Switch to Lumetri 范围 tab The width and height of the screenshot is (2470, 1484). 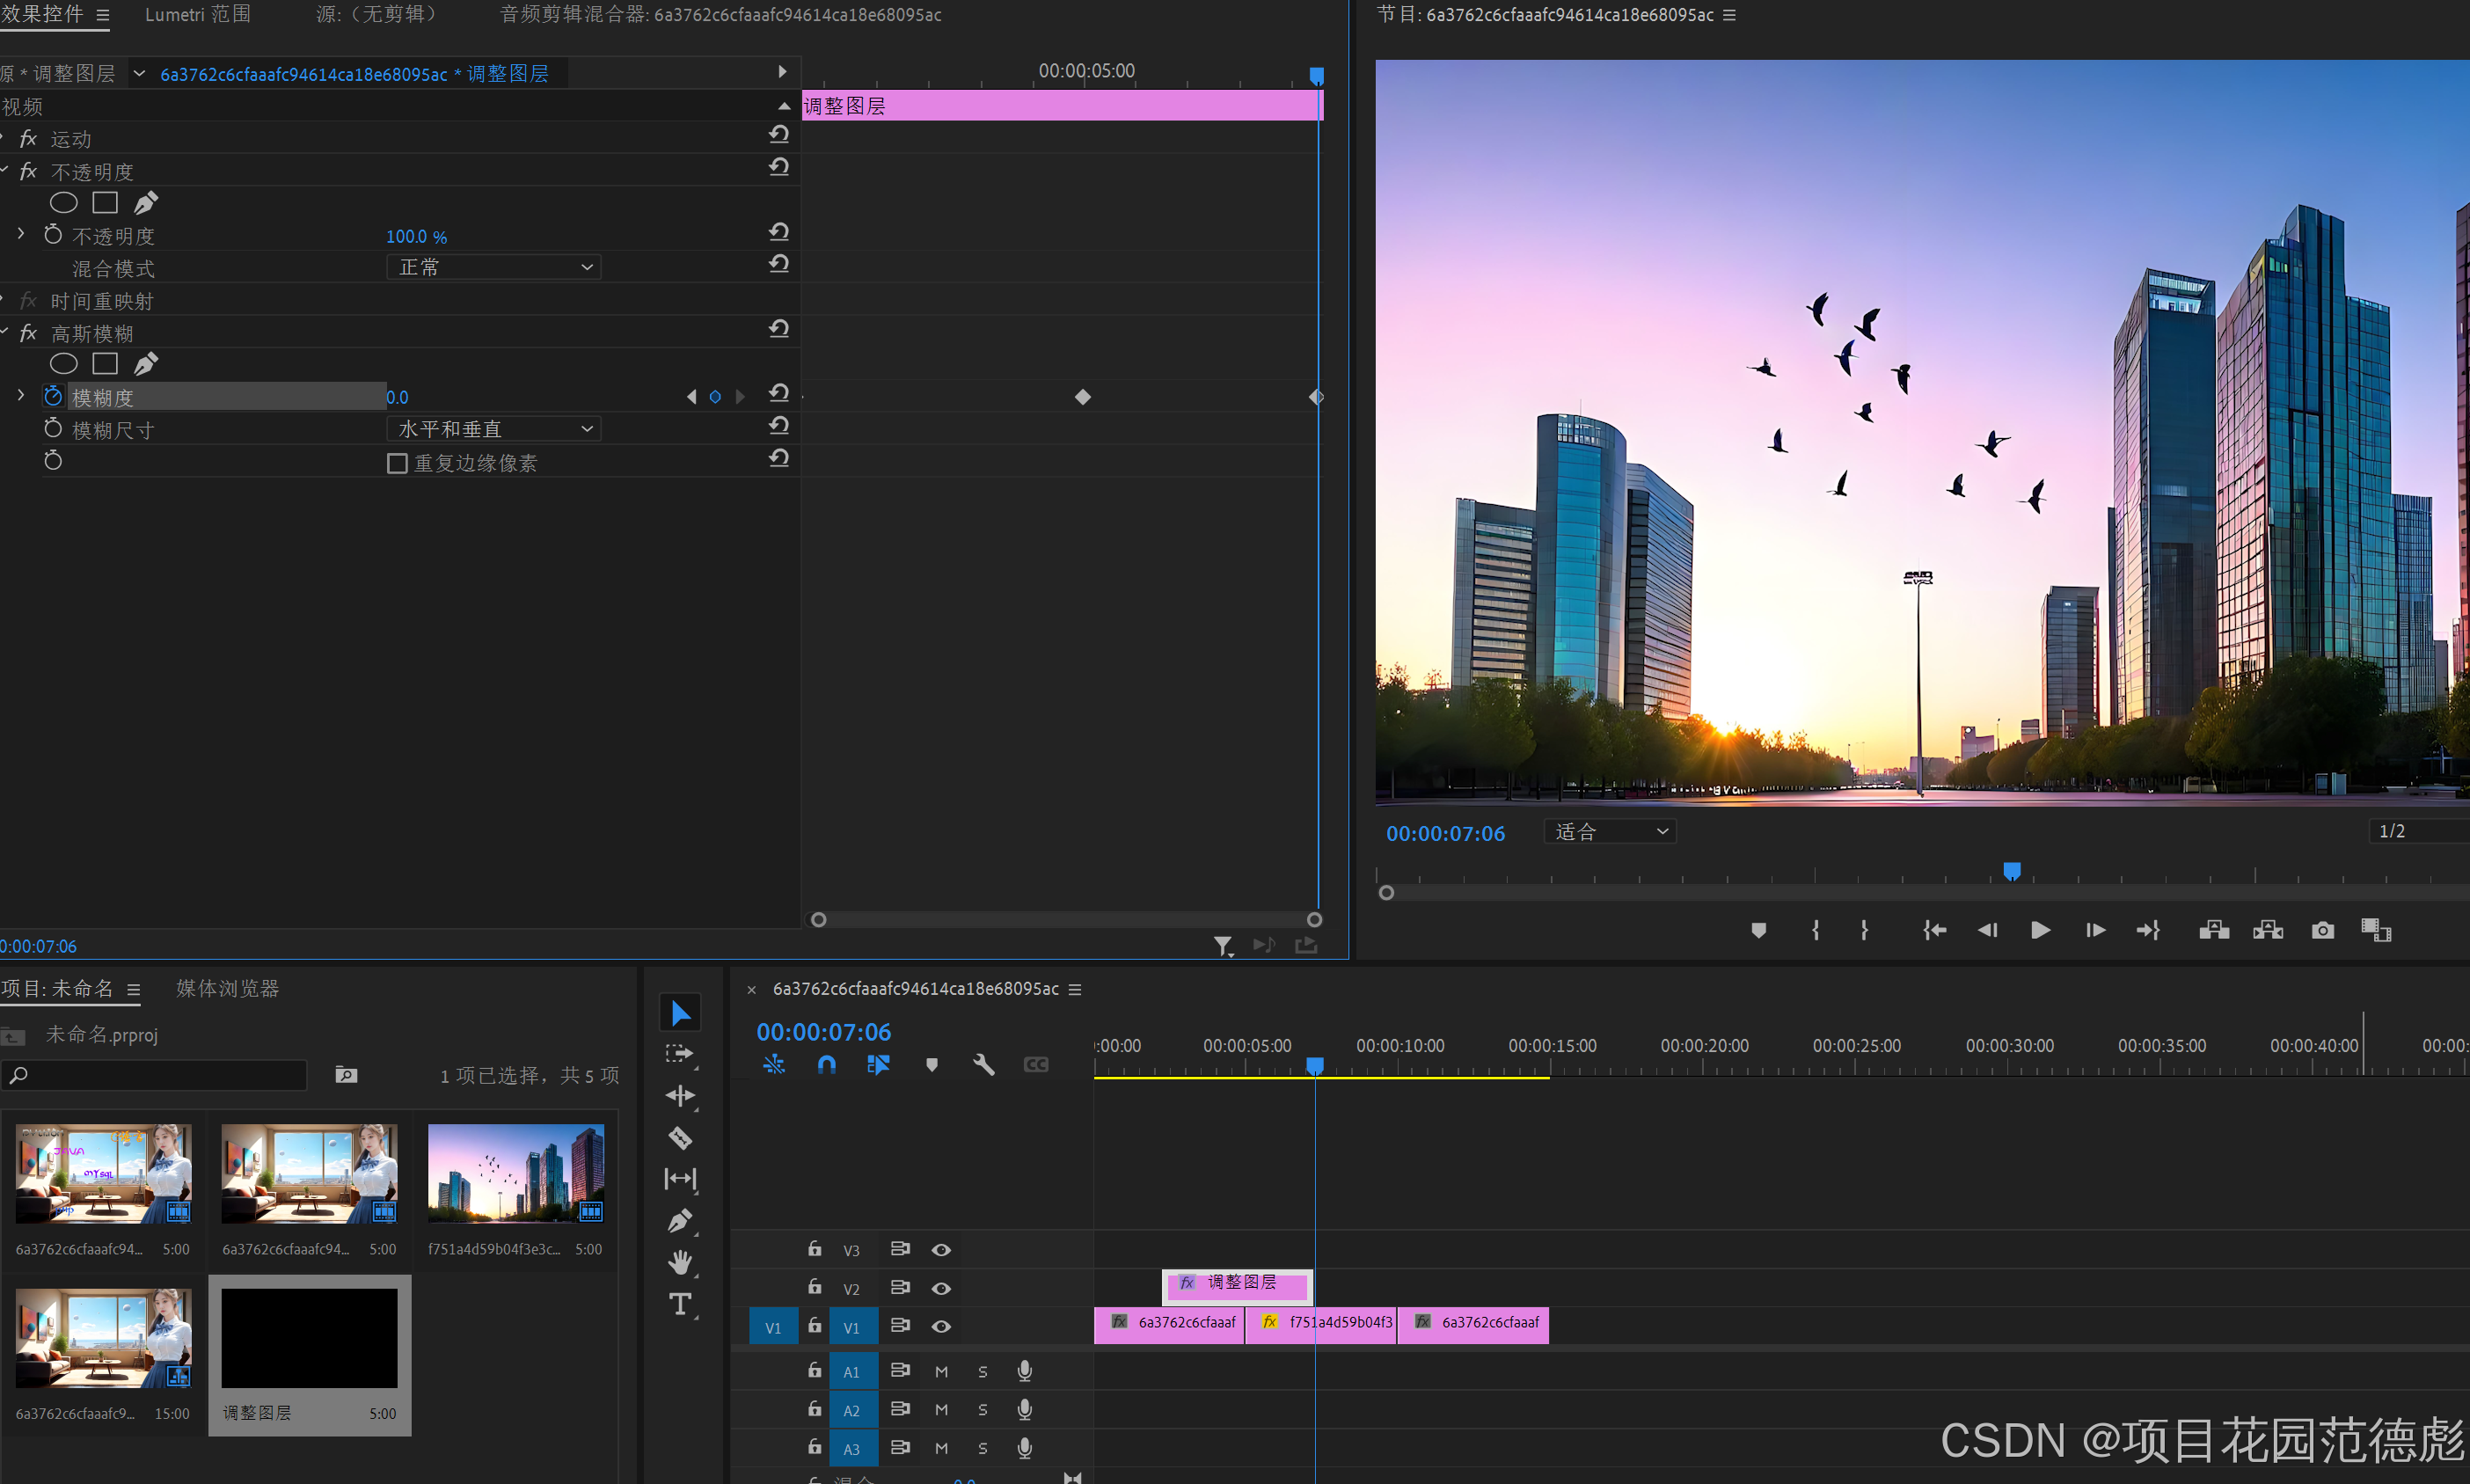click(198, 15)
